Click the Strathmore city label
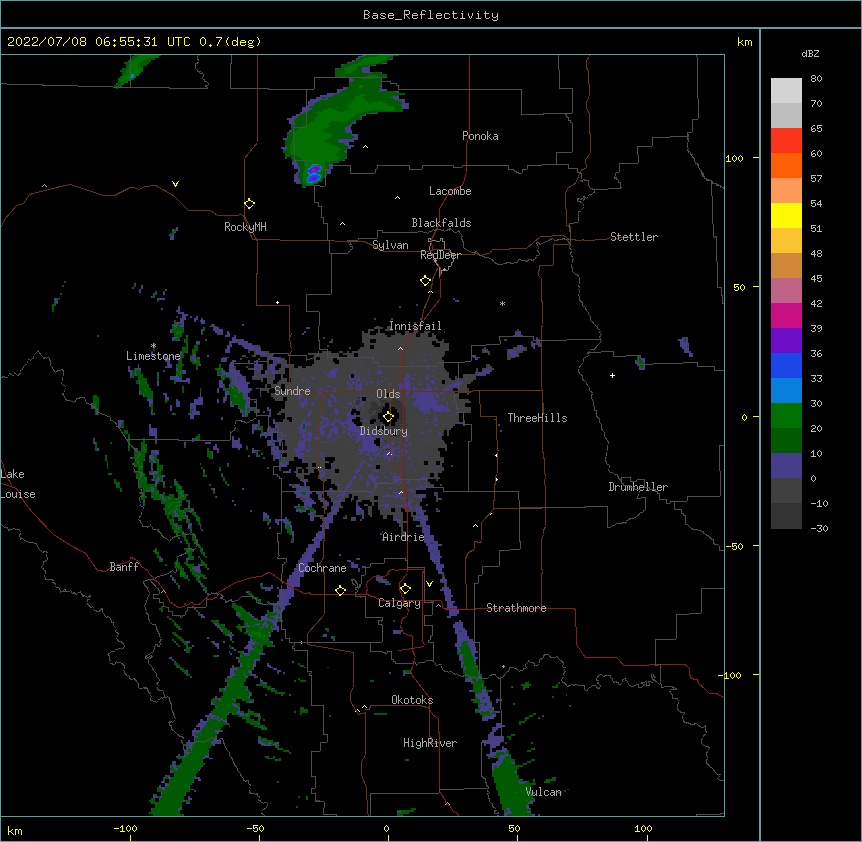This screenshot has height=842, width=862. click(x=516, y=608)
